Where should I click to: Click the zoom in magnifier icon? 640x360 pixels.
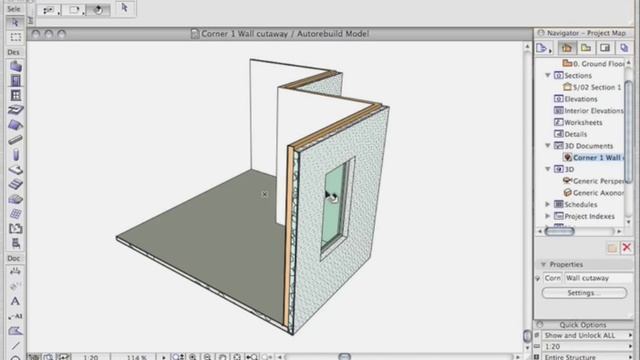(193, 357)
